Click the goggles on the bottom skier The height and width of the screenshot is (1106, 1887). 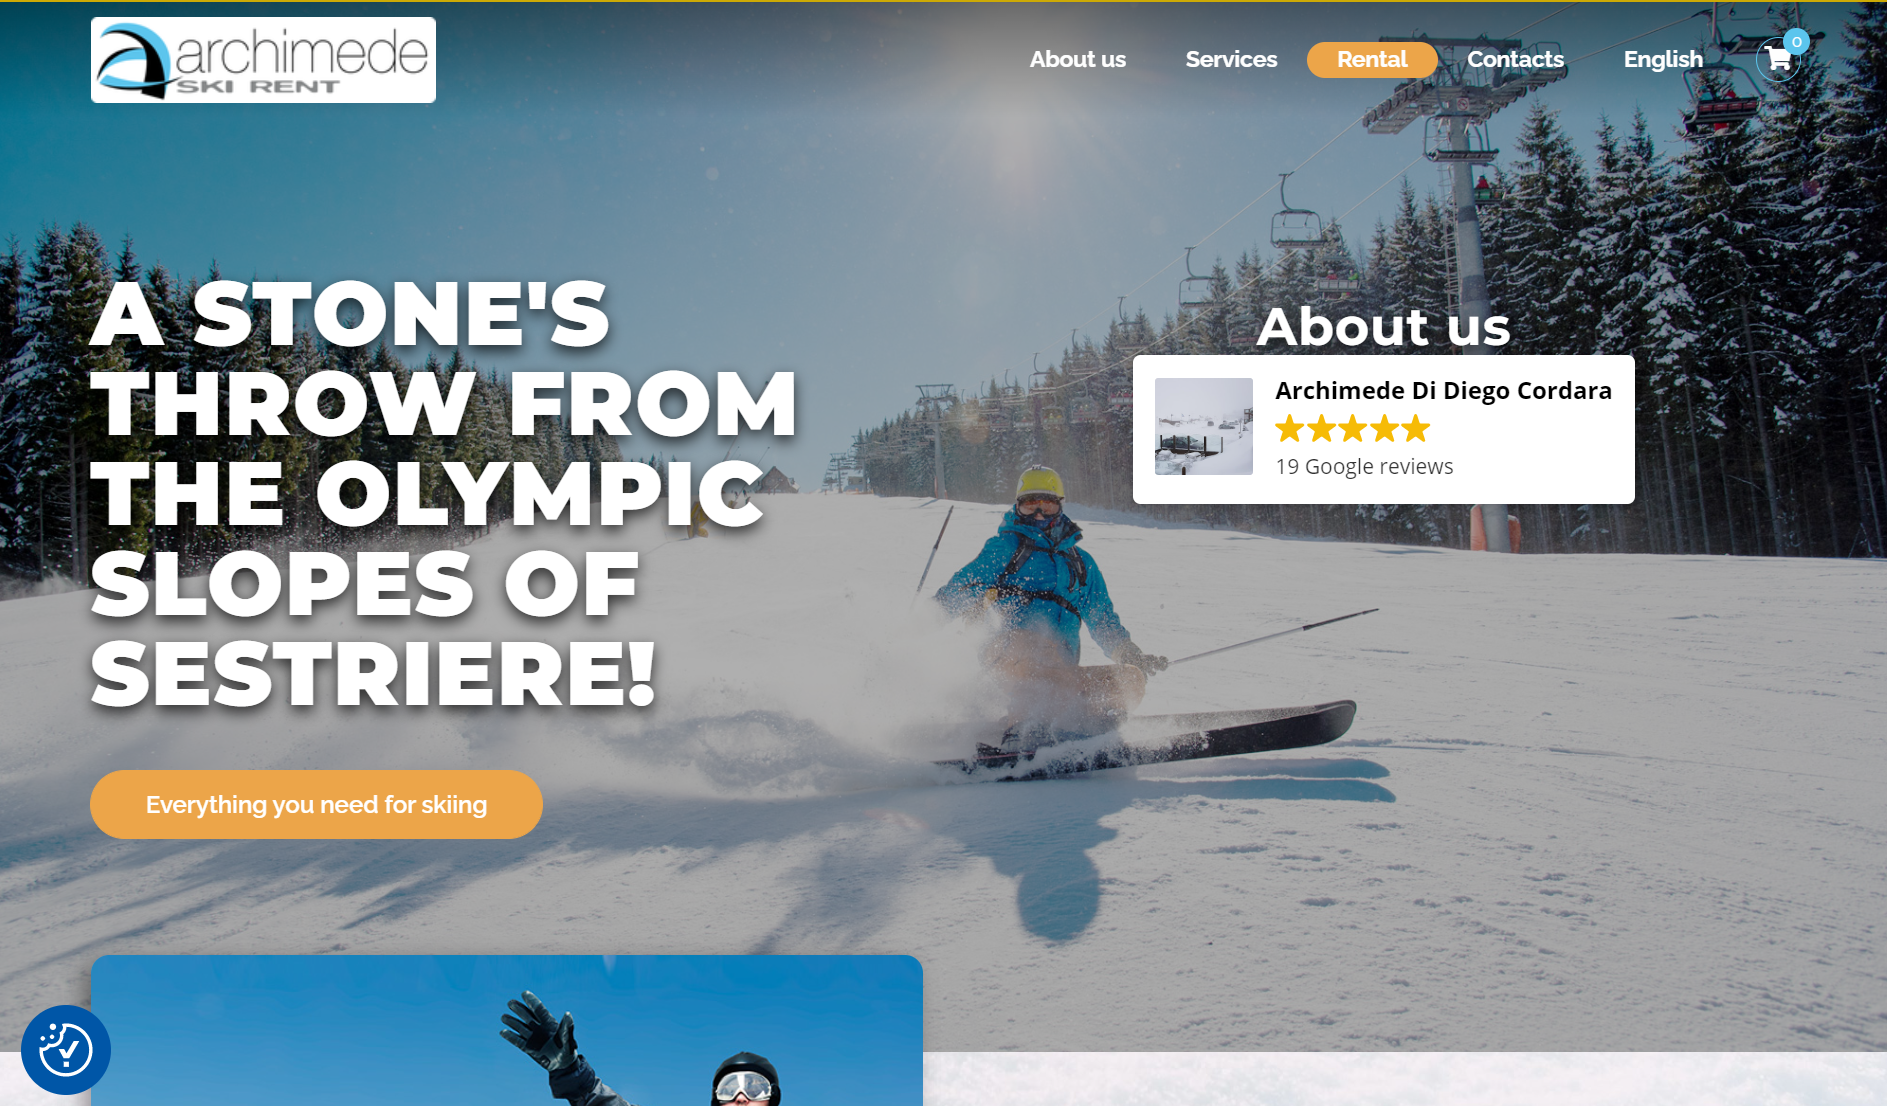point(743,1085)
